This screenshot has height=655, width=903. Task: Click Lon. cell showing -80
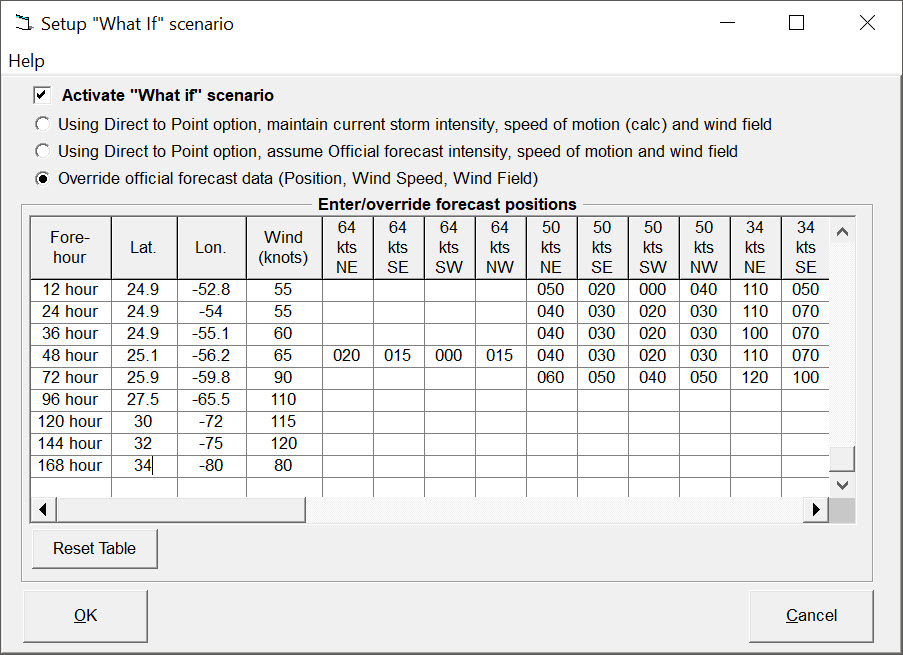point(211,465)
